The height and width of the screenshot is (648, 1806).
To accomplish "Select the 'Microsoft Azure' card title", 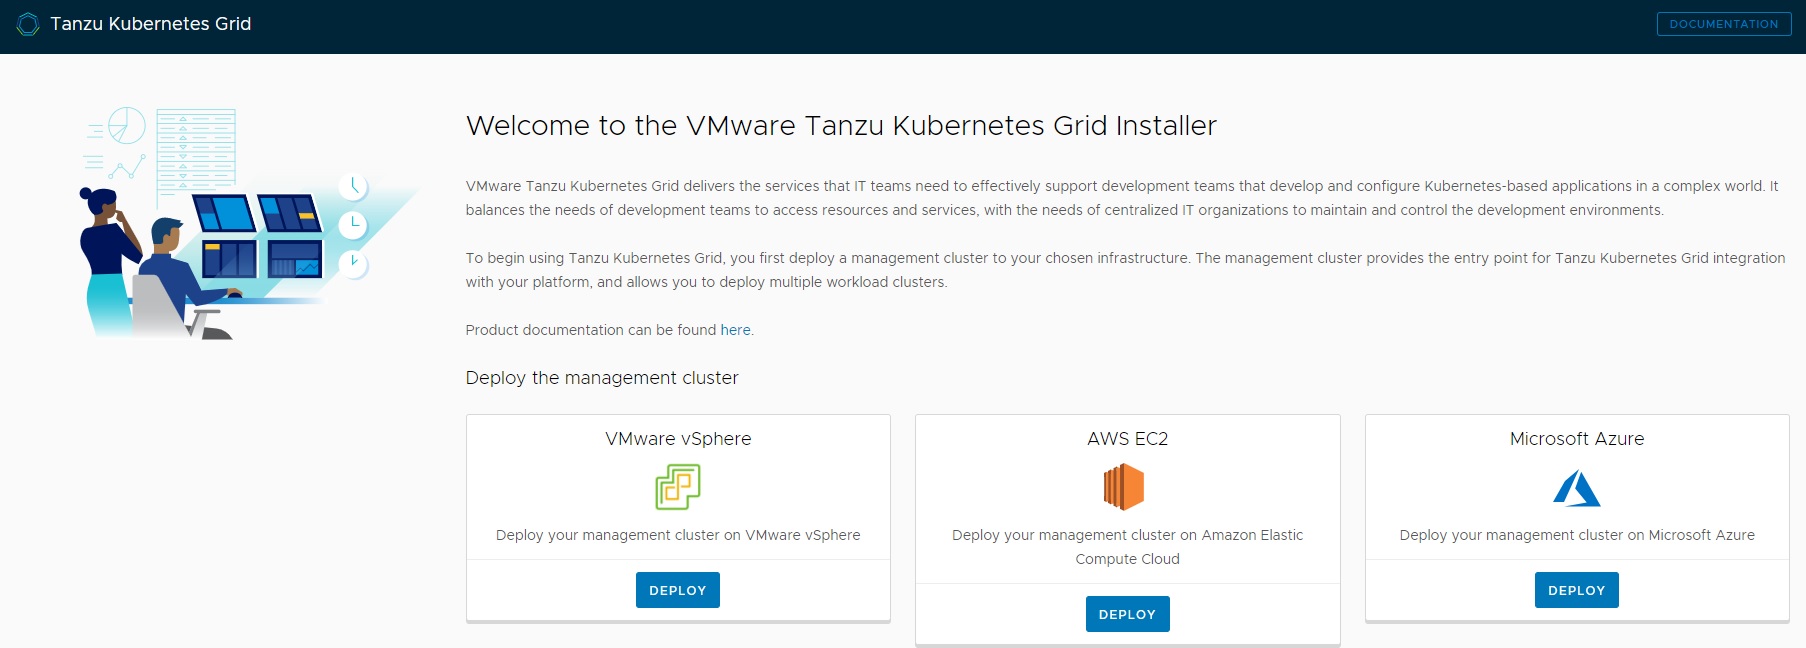I will (1576, 439).
